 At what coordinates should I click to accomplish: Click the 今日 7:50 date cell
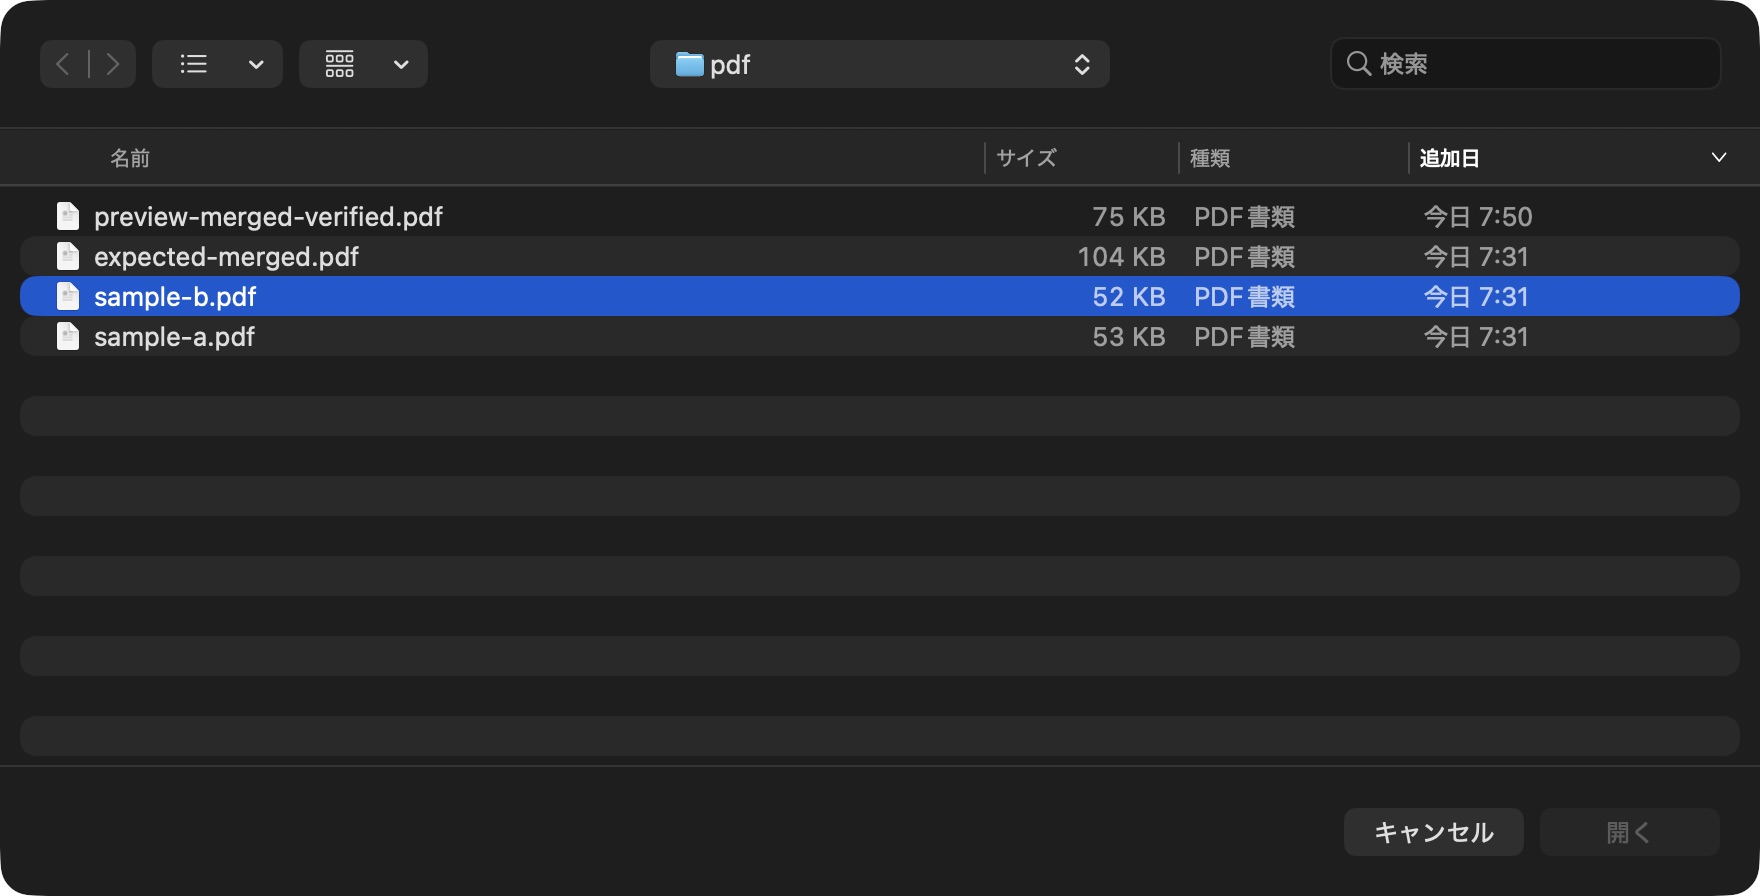1477,217
